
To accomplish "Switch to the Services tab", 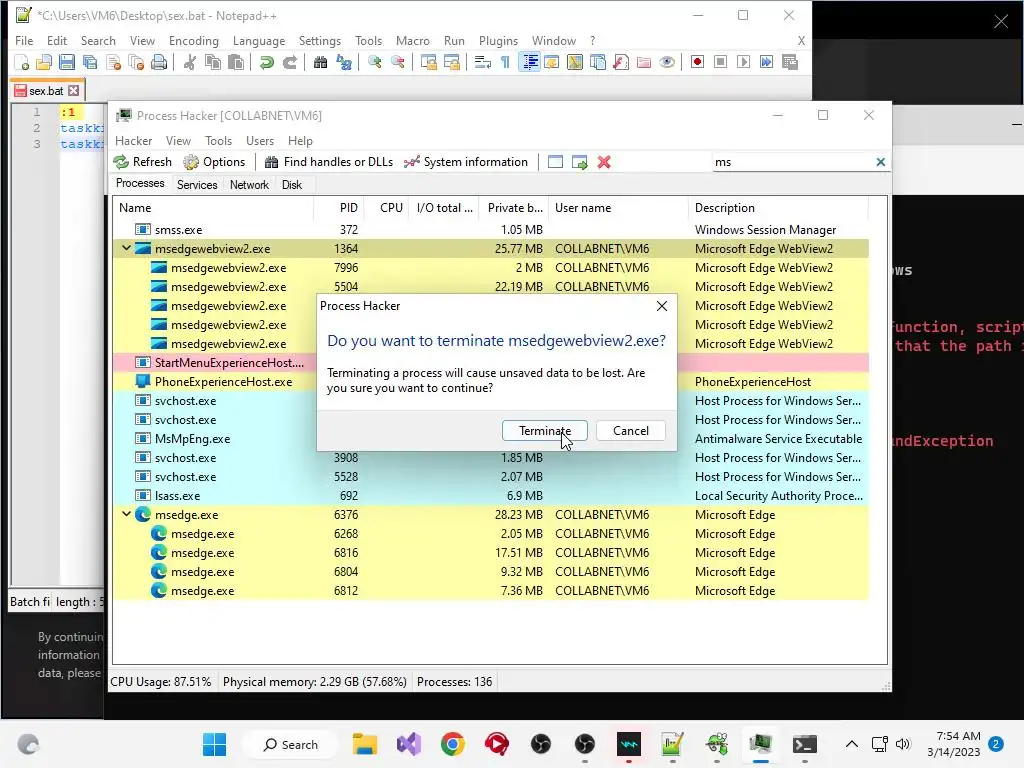I will tap(197, 185).
